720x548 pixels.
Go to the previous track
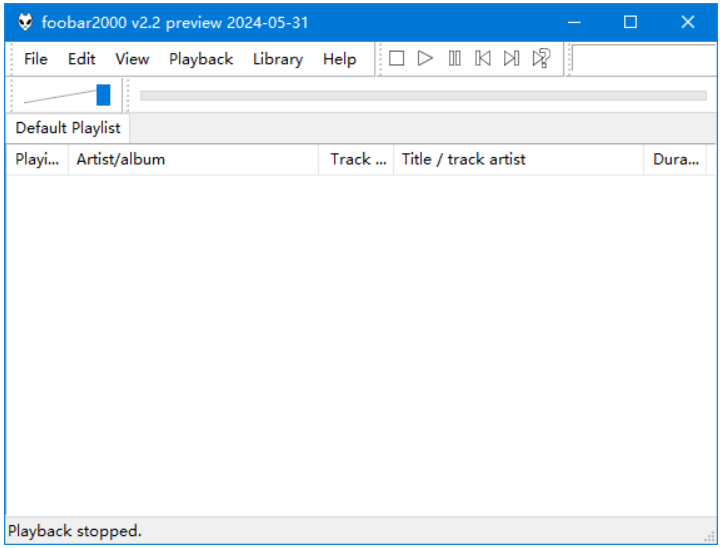click(483, 59)
